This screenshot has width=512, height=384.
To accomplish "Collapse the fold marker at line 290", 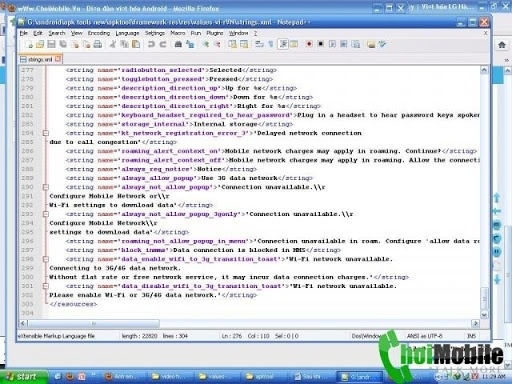I will coord(46,187).
